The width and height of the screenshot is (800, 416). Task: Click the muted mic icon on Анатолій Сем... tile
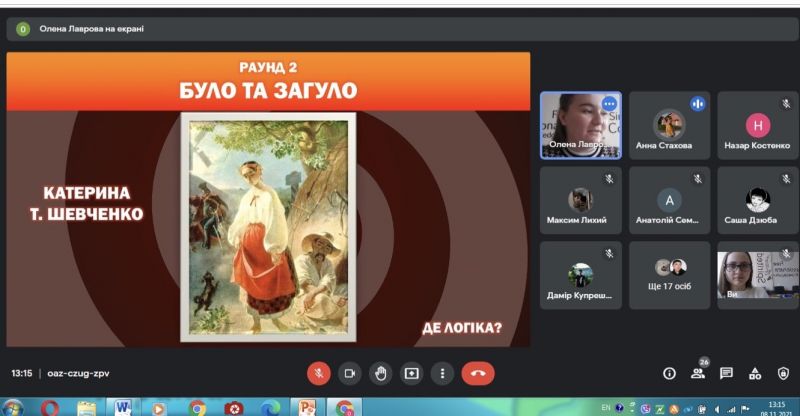(697, 179)
